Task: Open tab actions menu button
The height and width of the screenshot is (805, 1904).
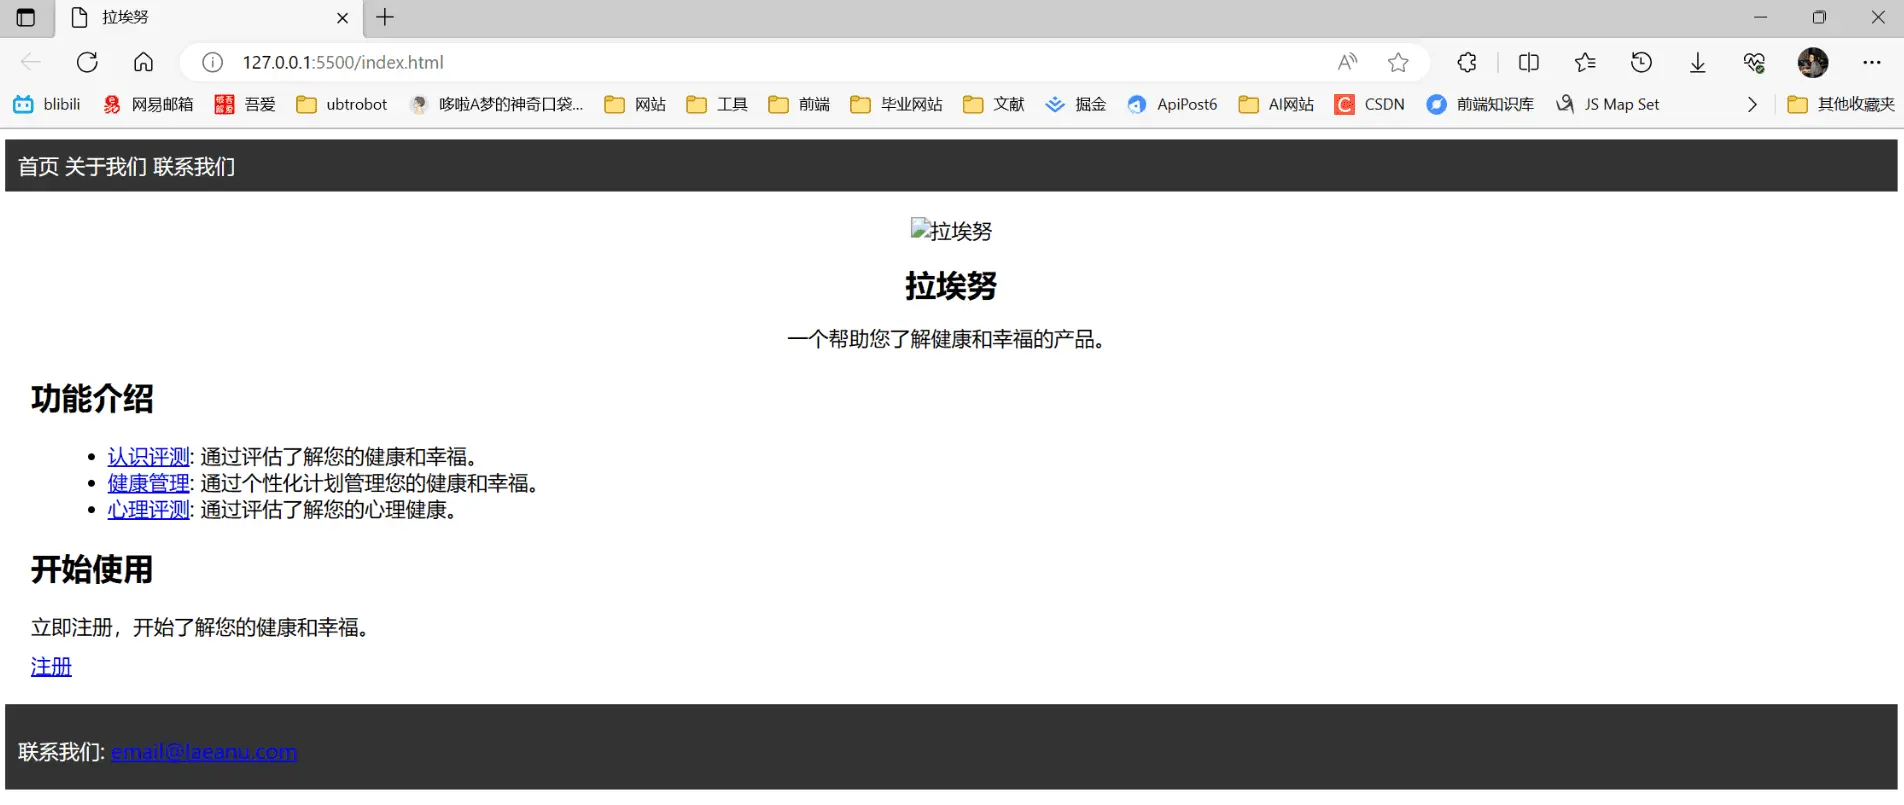Action: [26, 17]
